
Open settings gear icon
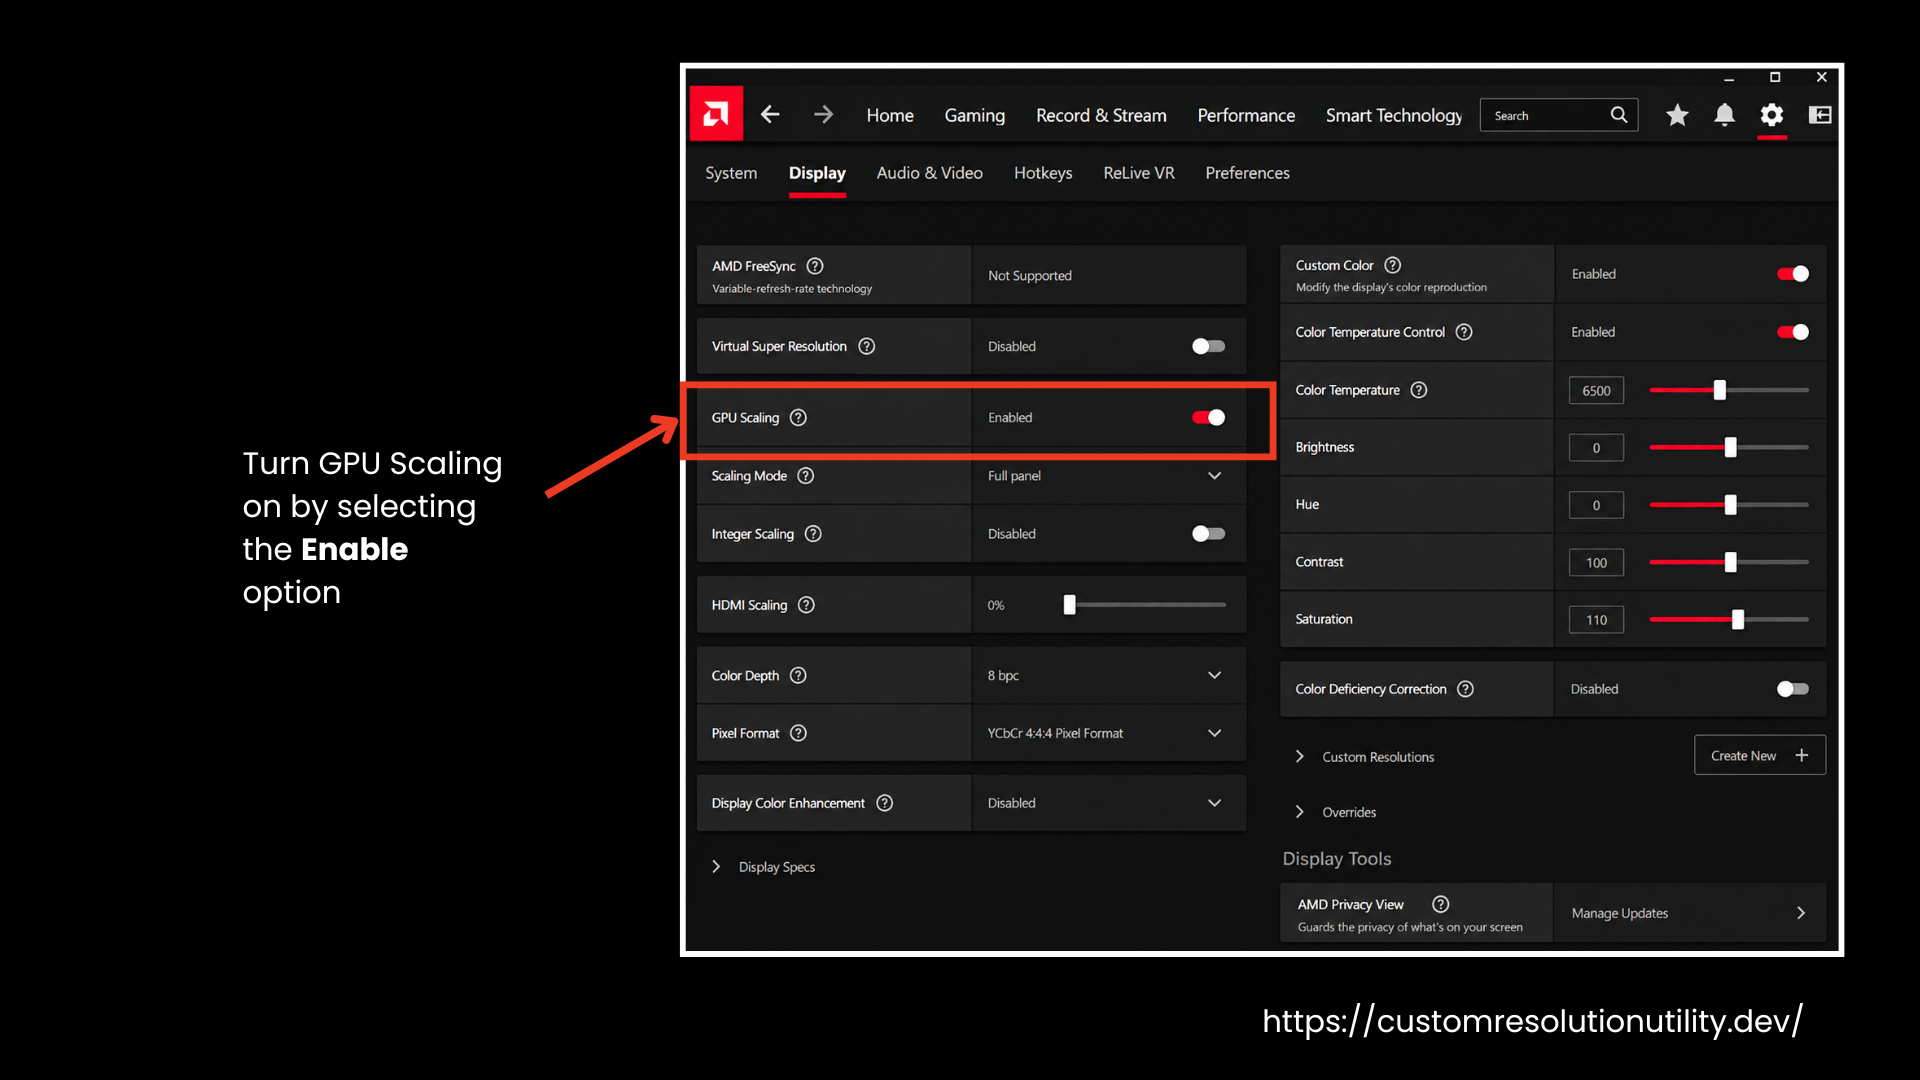point(1772,115)
